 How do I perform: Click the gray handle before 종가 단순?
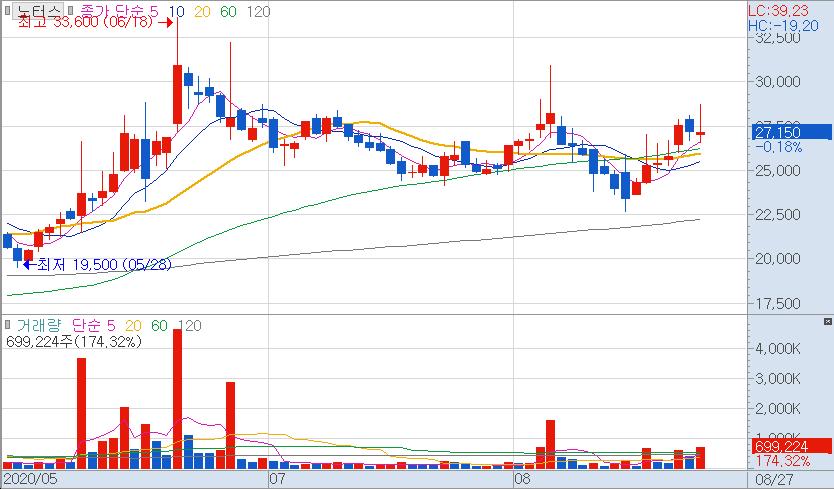[72, 10]
